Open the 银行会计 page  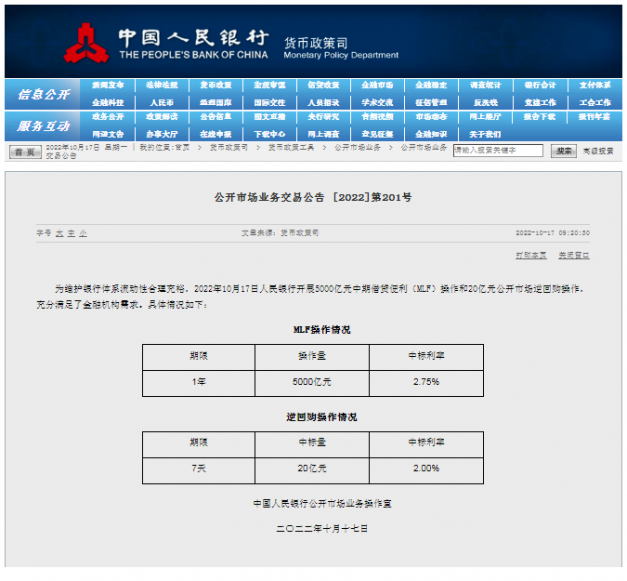(540, 85)
